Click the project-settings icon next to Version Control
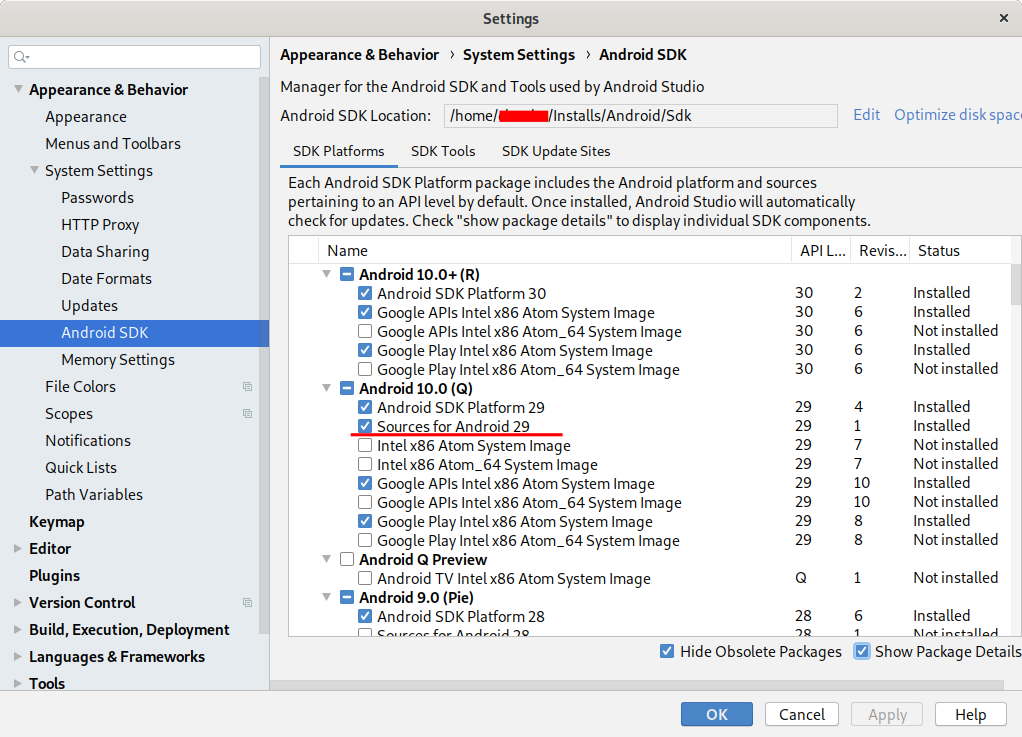1022x737 pixels. pyautogui.click(x=247, y=603)
